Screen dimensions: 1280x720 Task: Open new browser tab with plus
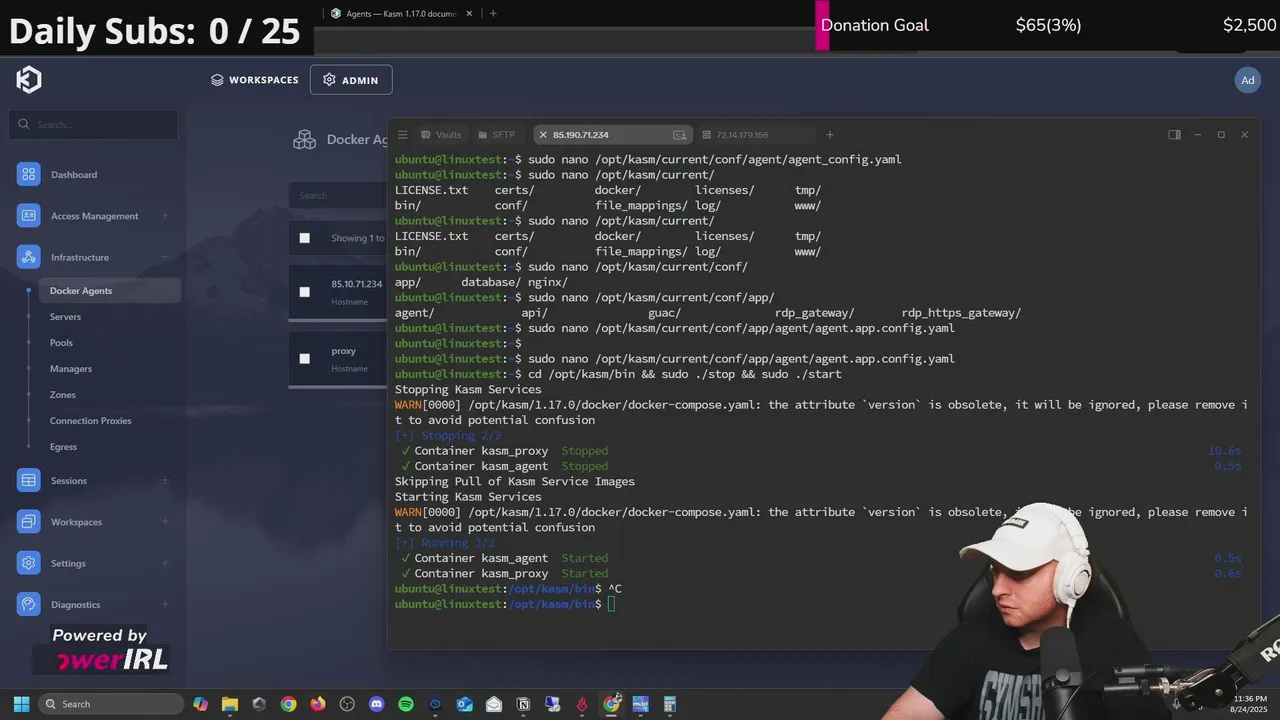(x=493, y=14)
